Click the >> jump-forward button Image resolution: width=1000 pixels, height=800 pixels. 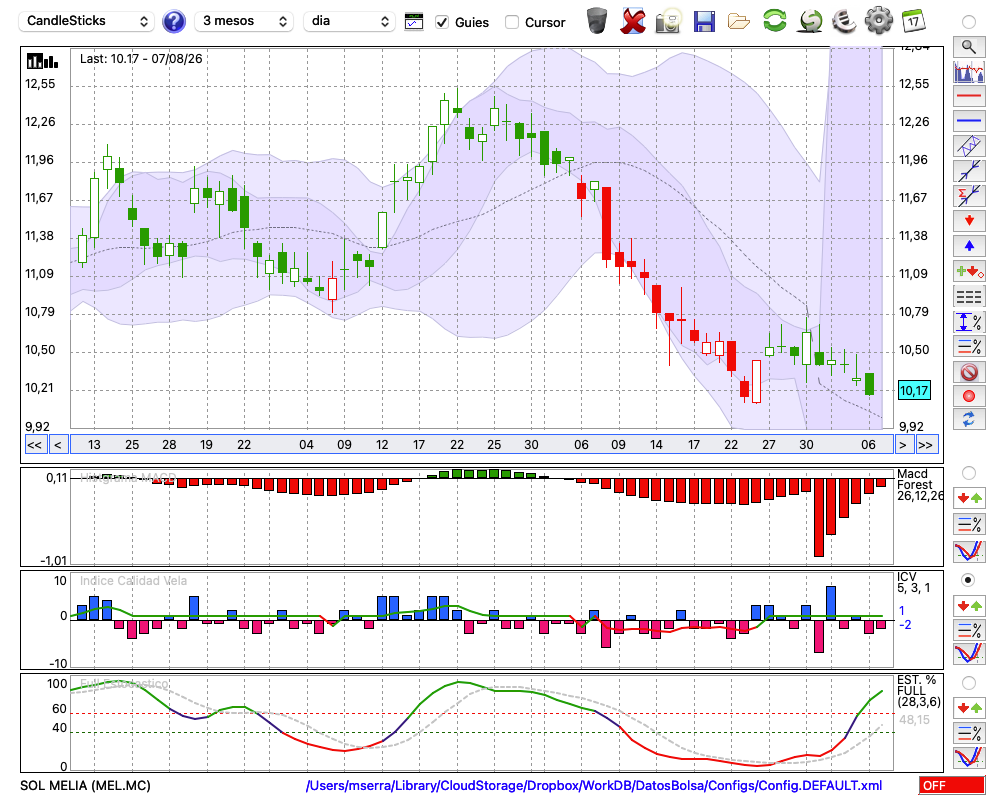coord(927,445)
